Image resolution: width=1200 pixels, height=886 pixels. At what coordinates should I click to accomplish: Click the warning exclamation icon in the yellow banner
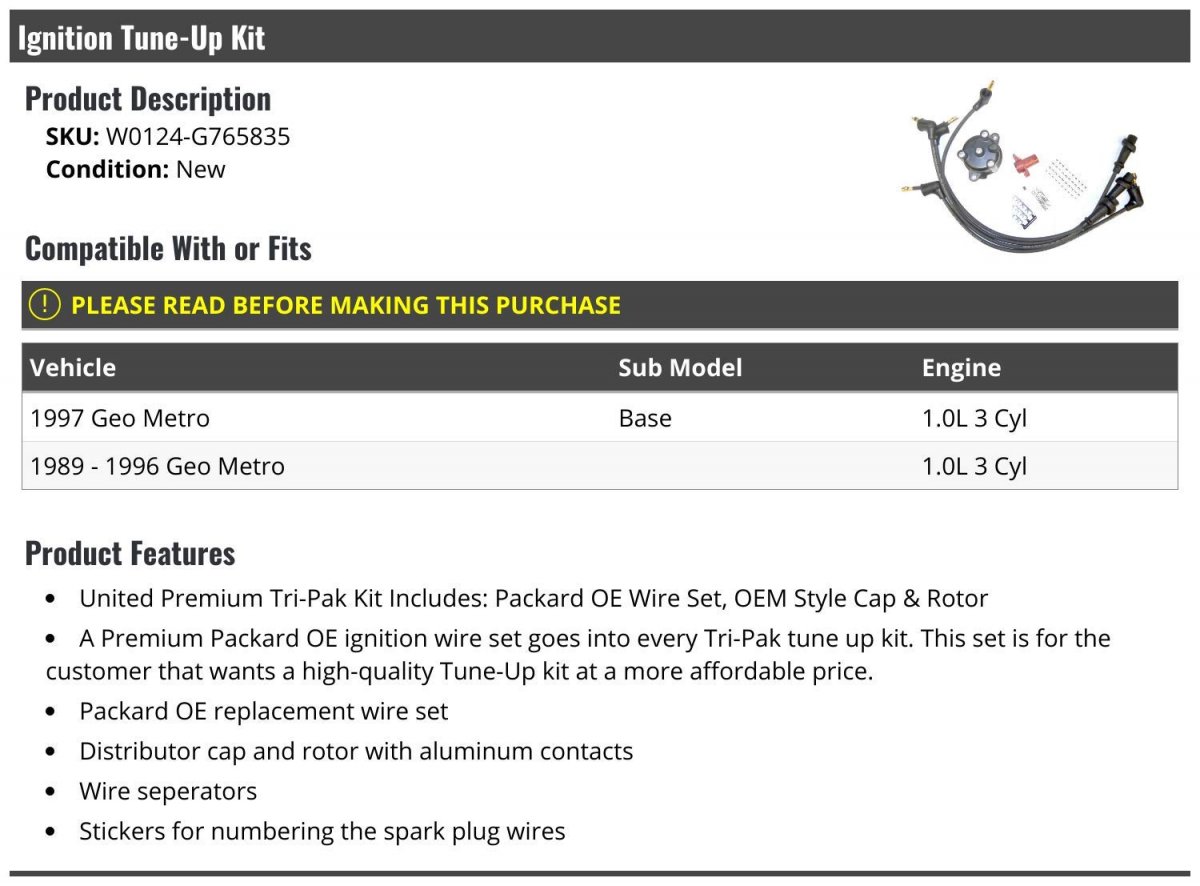[44, 305]
